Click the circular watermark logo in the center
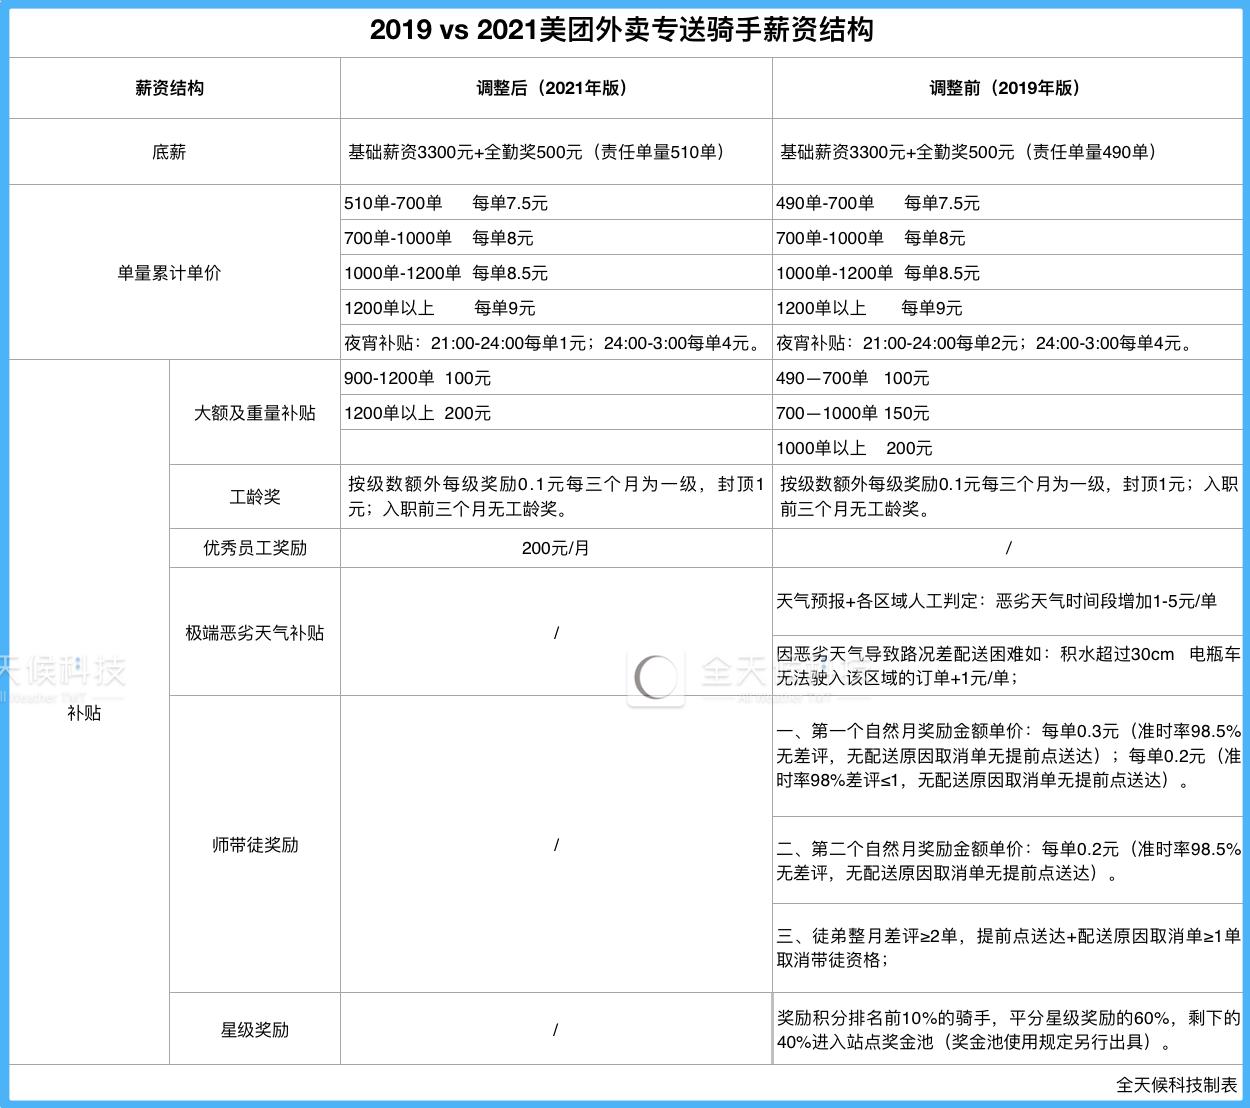 655,678
